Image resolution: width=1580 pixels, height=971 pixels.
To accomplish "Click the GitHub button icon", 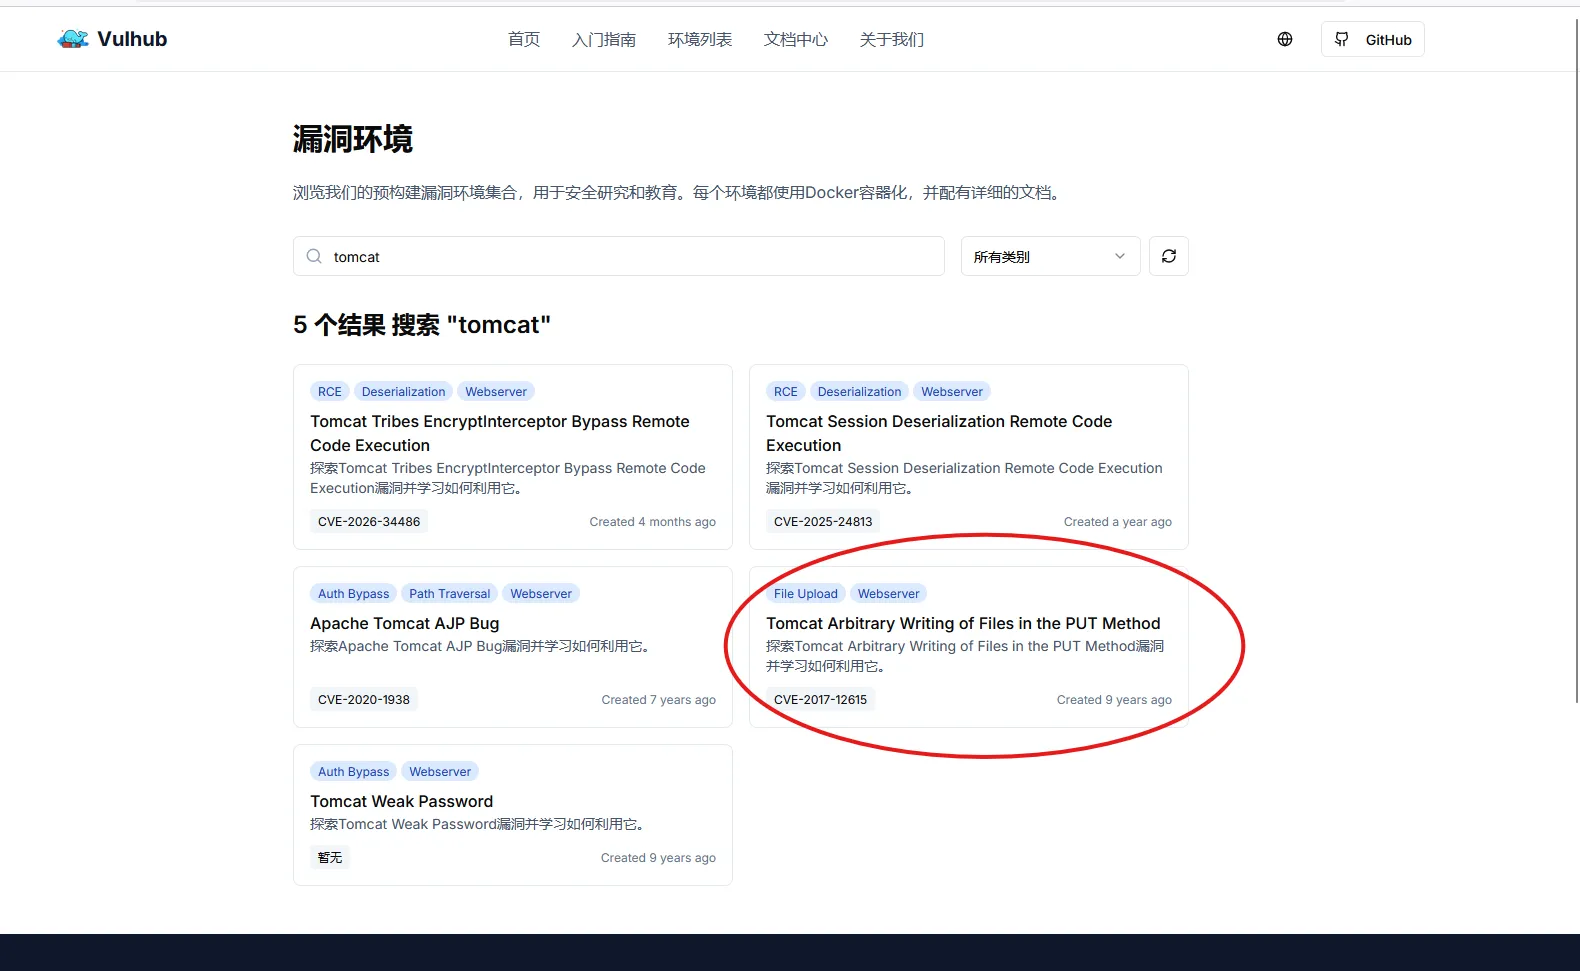I will tap(1342, 39).
